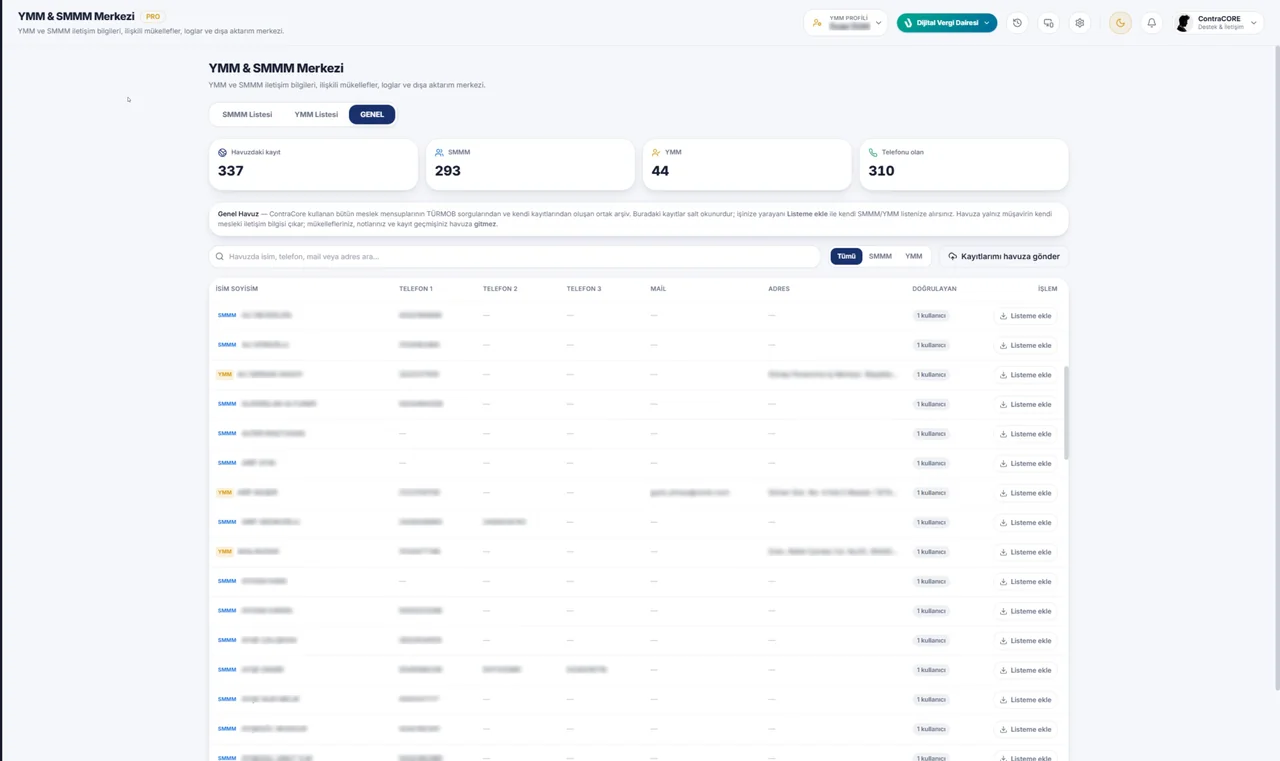1280x761 pixels.
Task: Click the PRO badge beside the title
Action: point(153,17)
